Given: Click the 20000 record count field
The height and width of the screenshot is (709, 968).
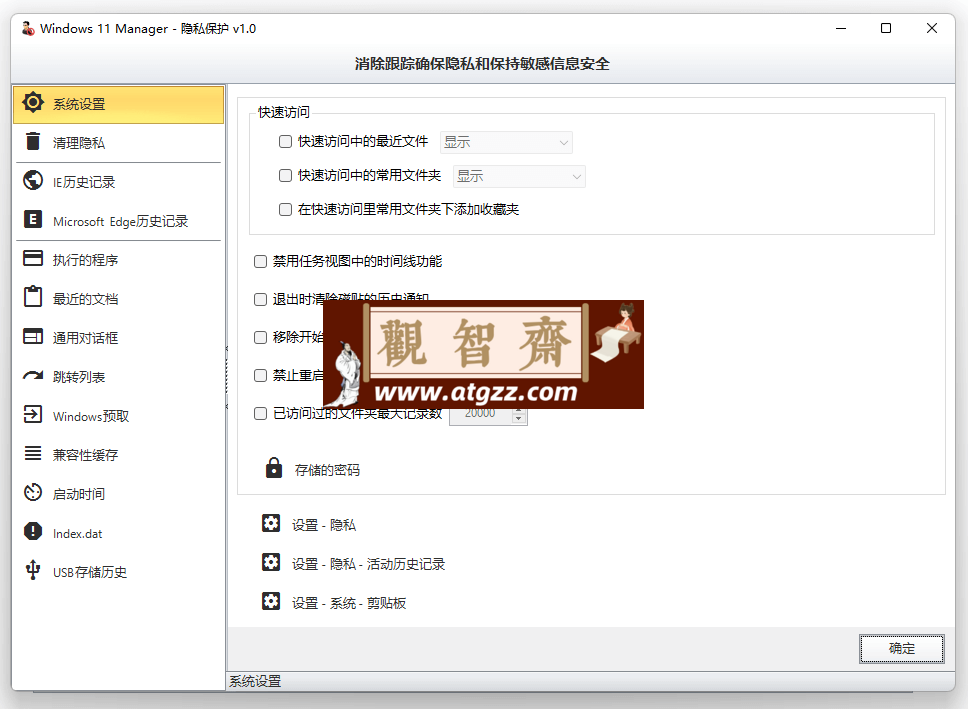Looking at the screenshot, I should tap(480, 415).
